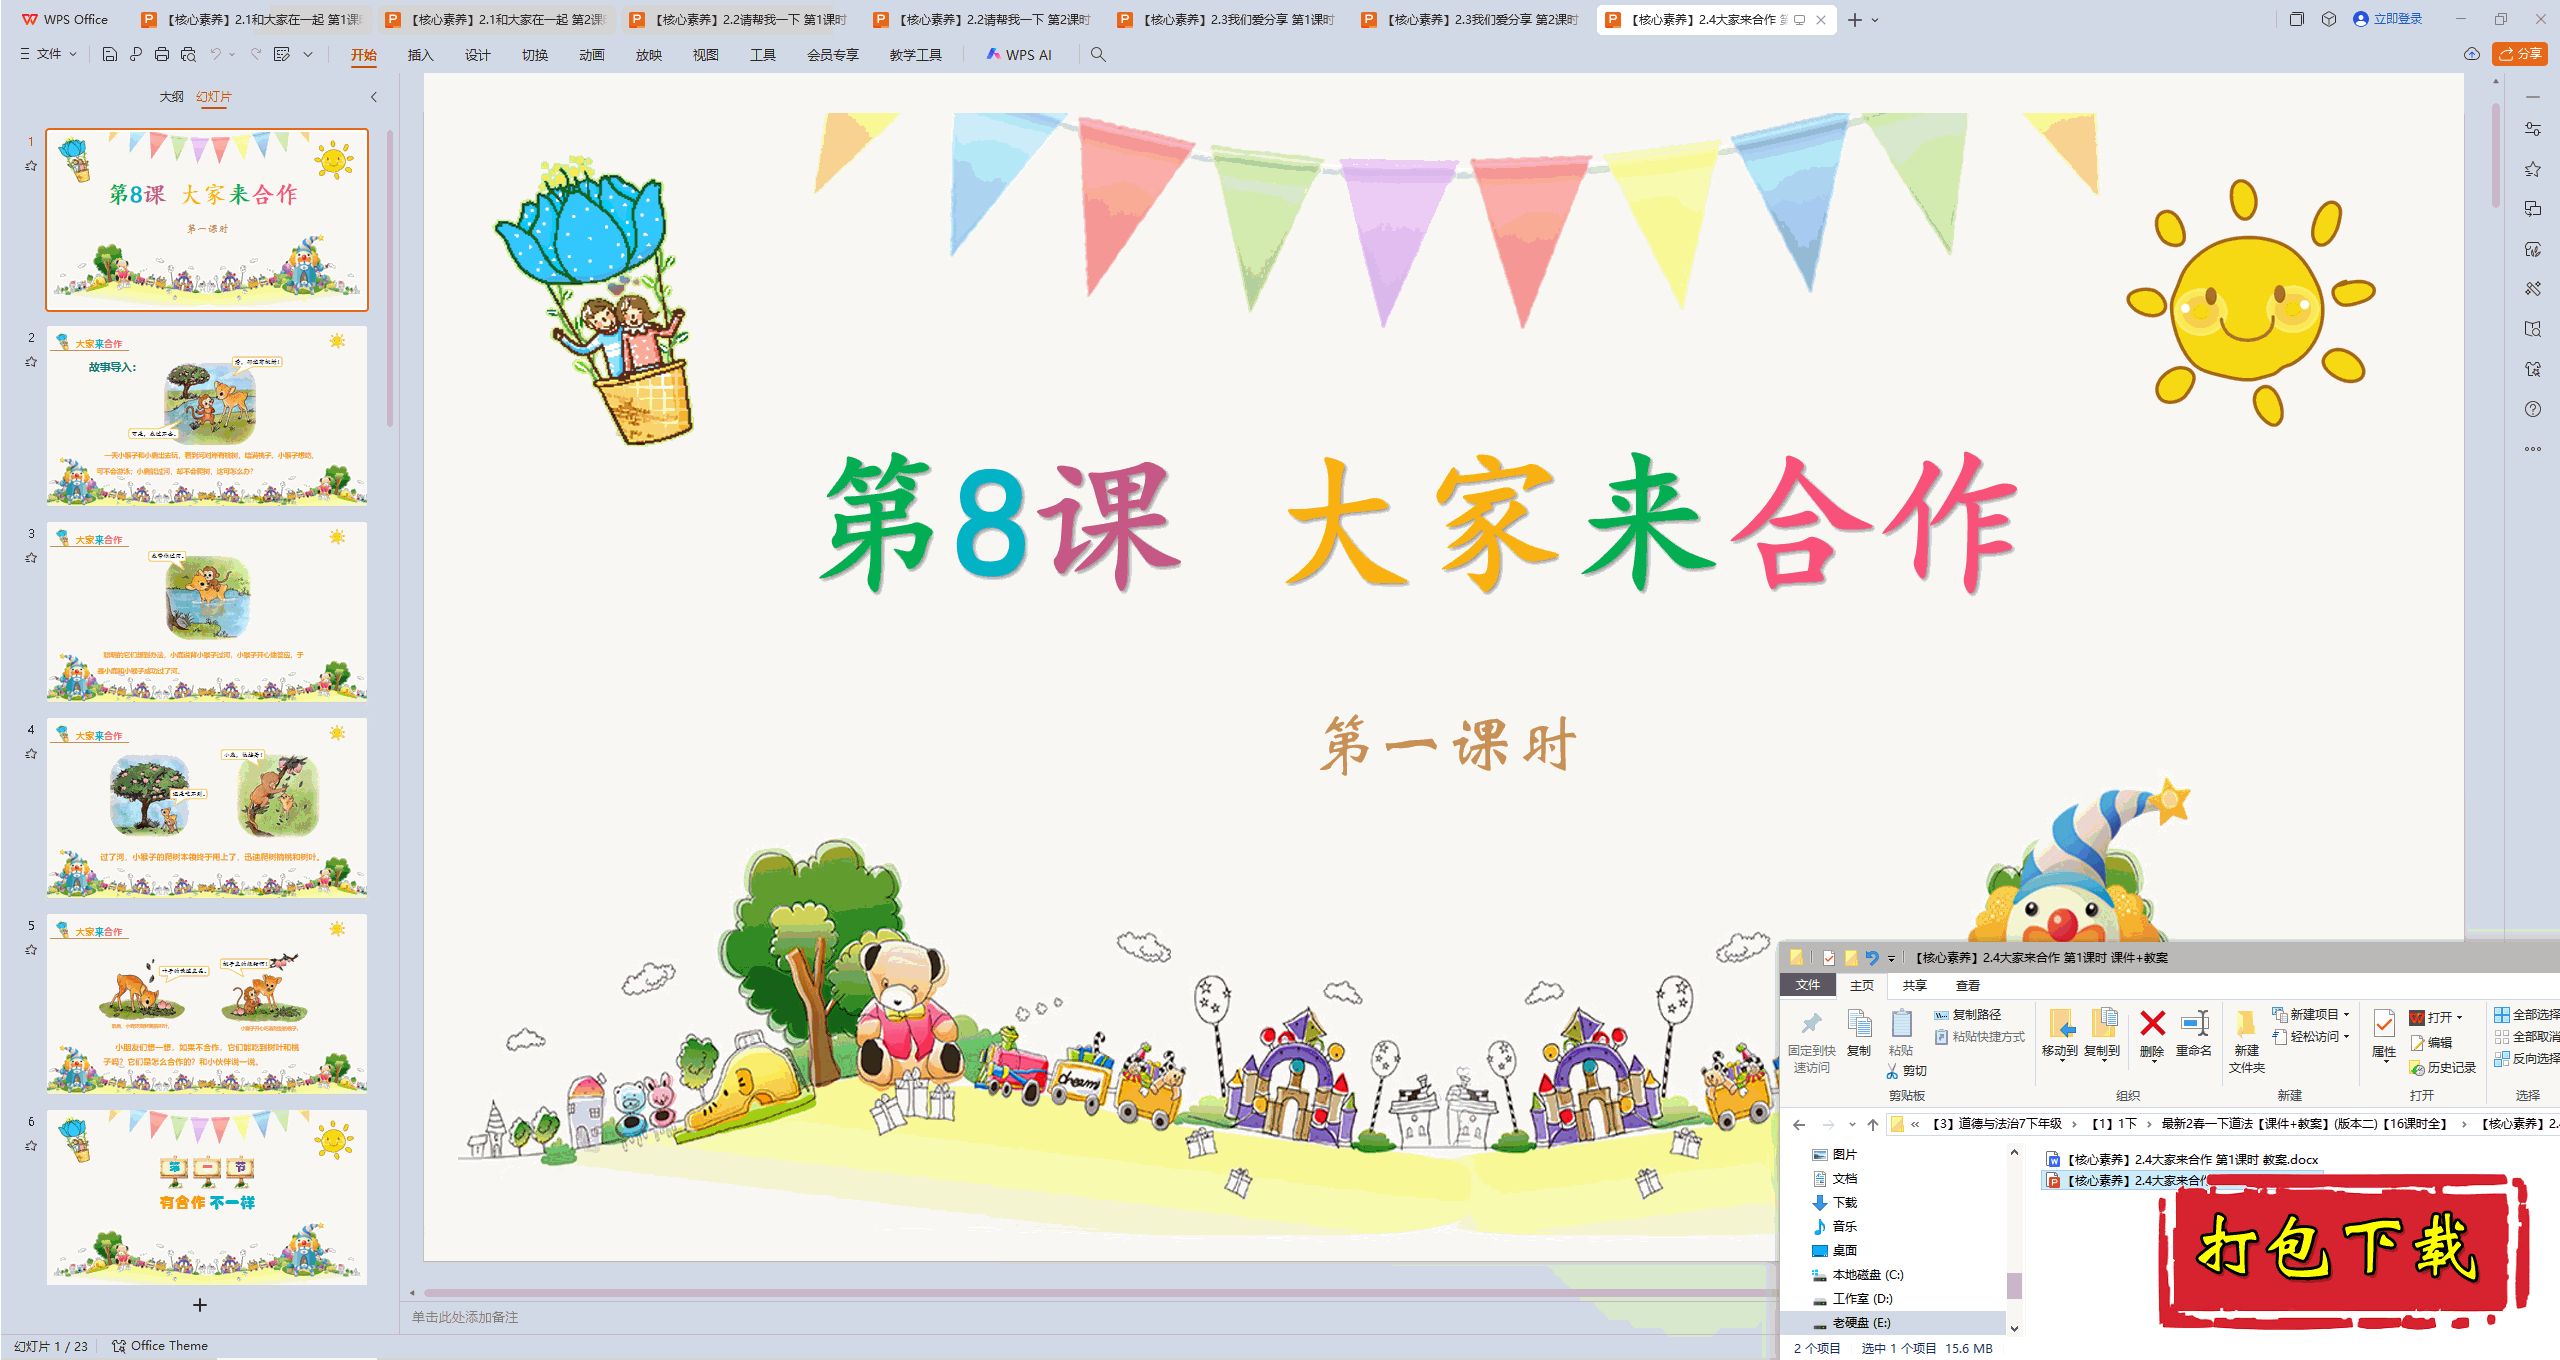
Task: Click the Redo arrow icon
Action: point(256,54)
